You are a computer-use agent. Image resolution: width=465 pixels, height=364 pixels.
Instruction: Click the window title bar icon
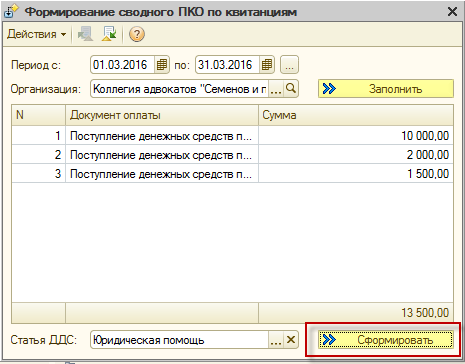11,11
